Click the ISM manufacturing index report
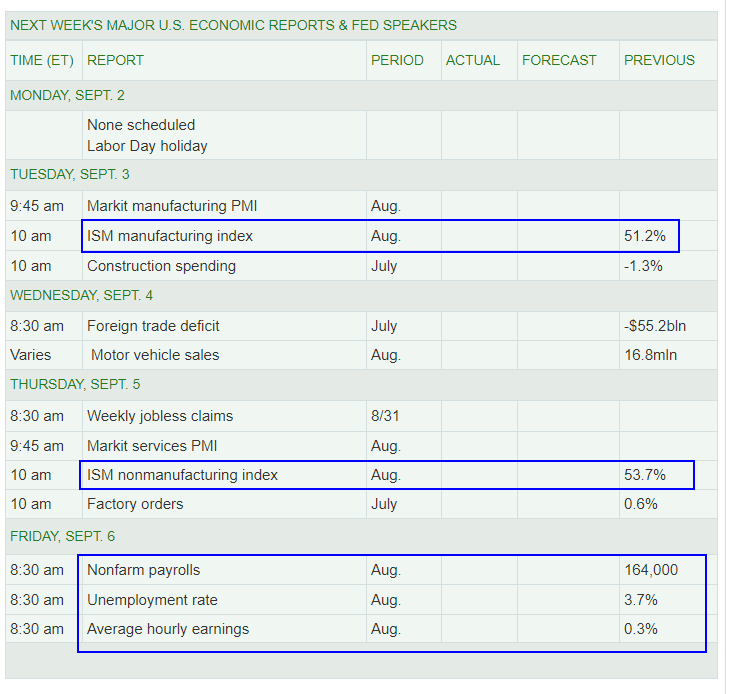 pyautogui.click(x=170, y=236)
